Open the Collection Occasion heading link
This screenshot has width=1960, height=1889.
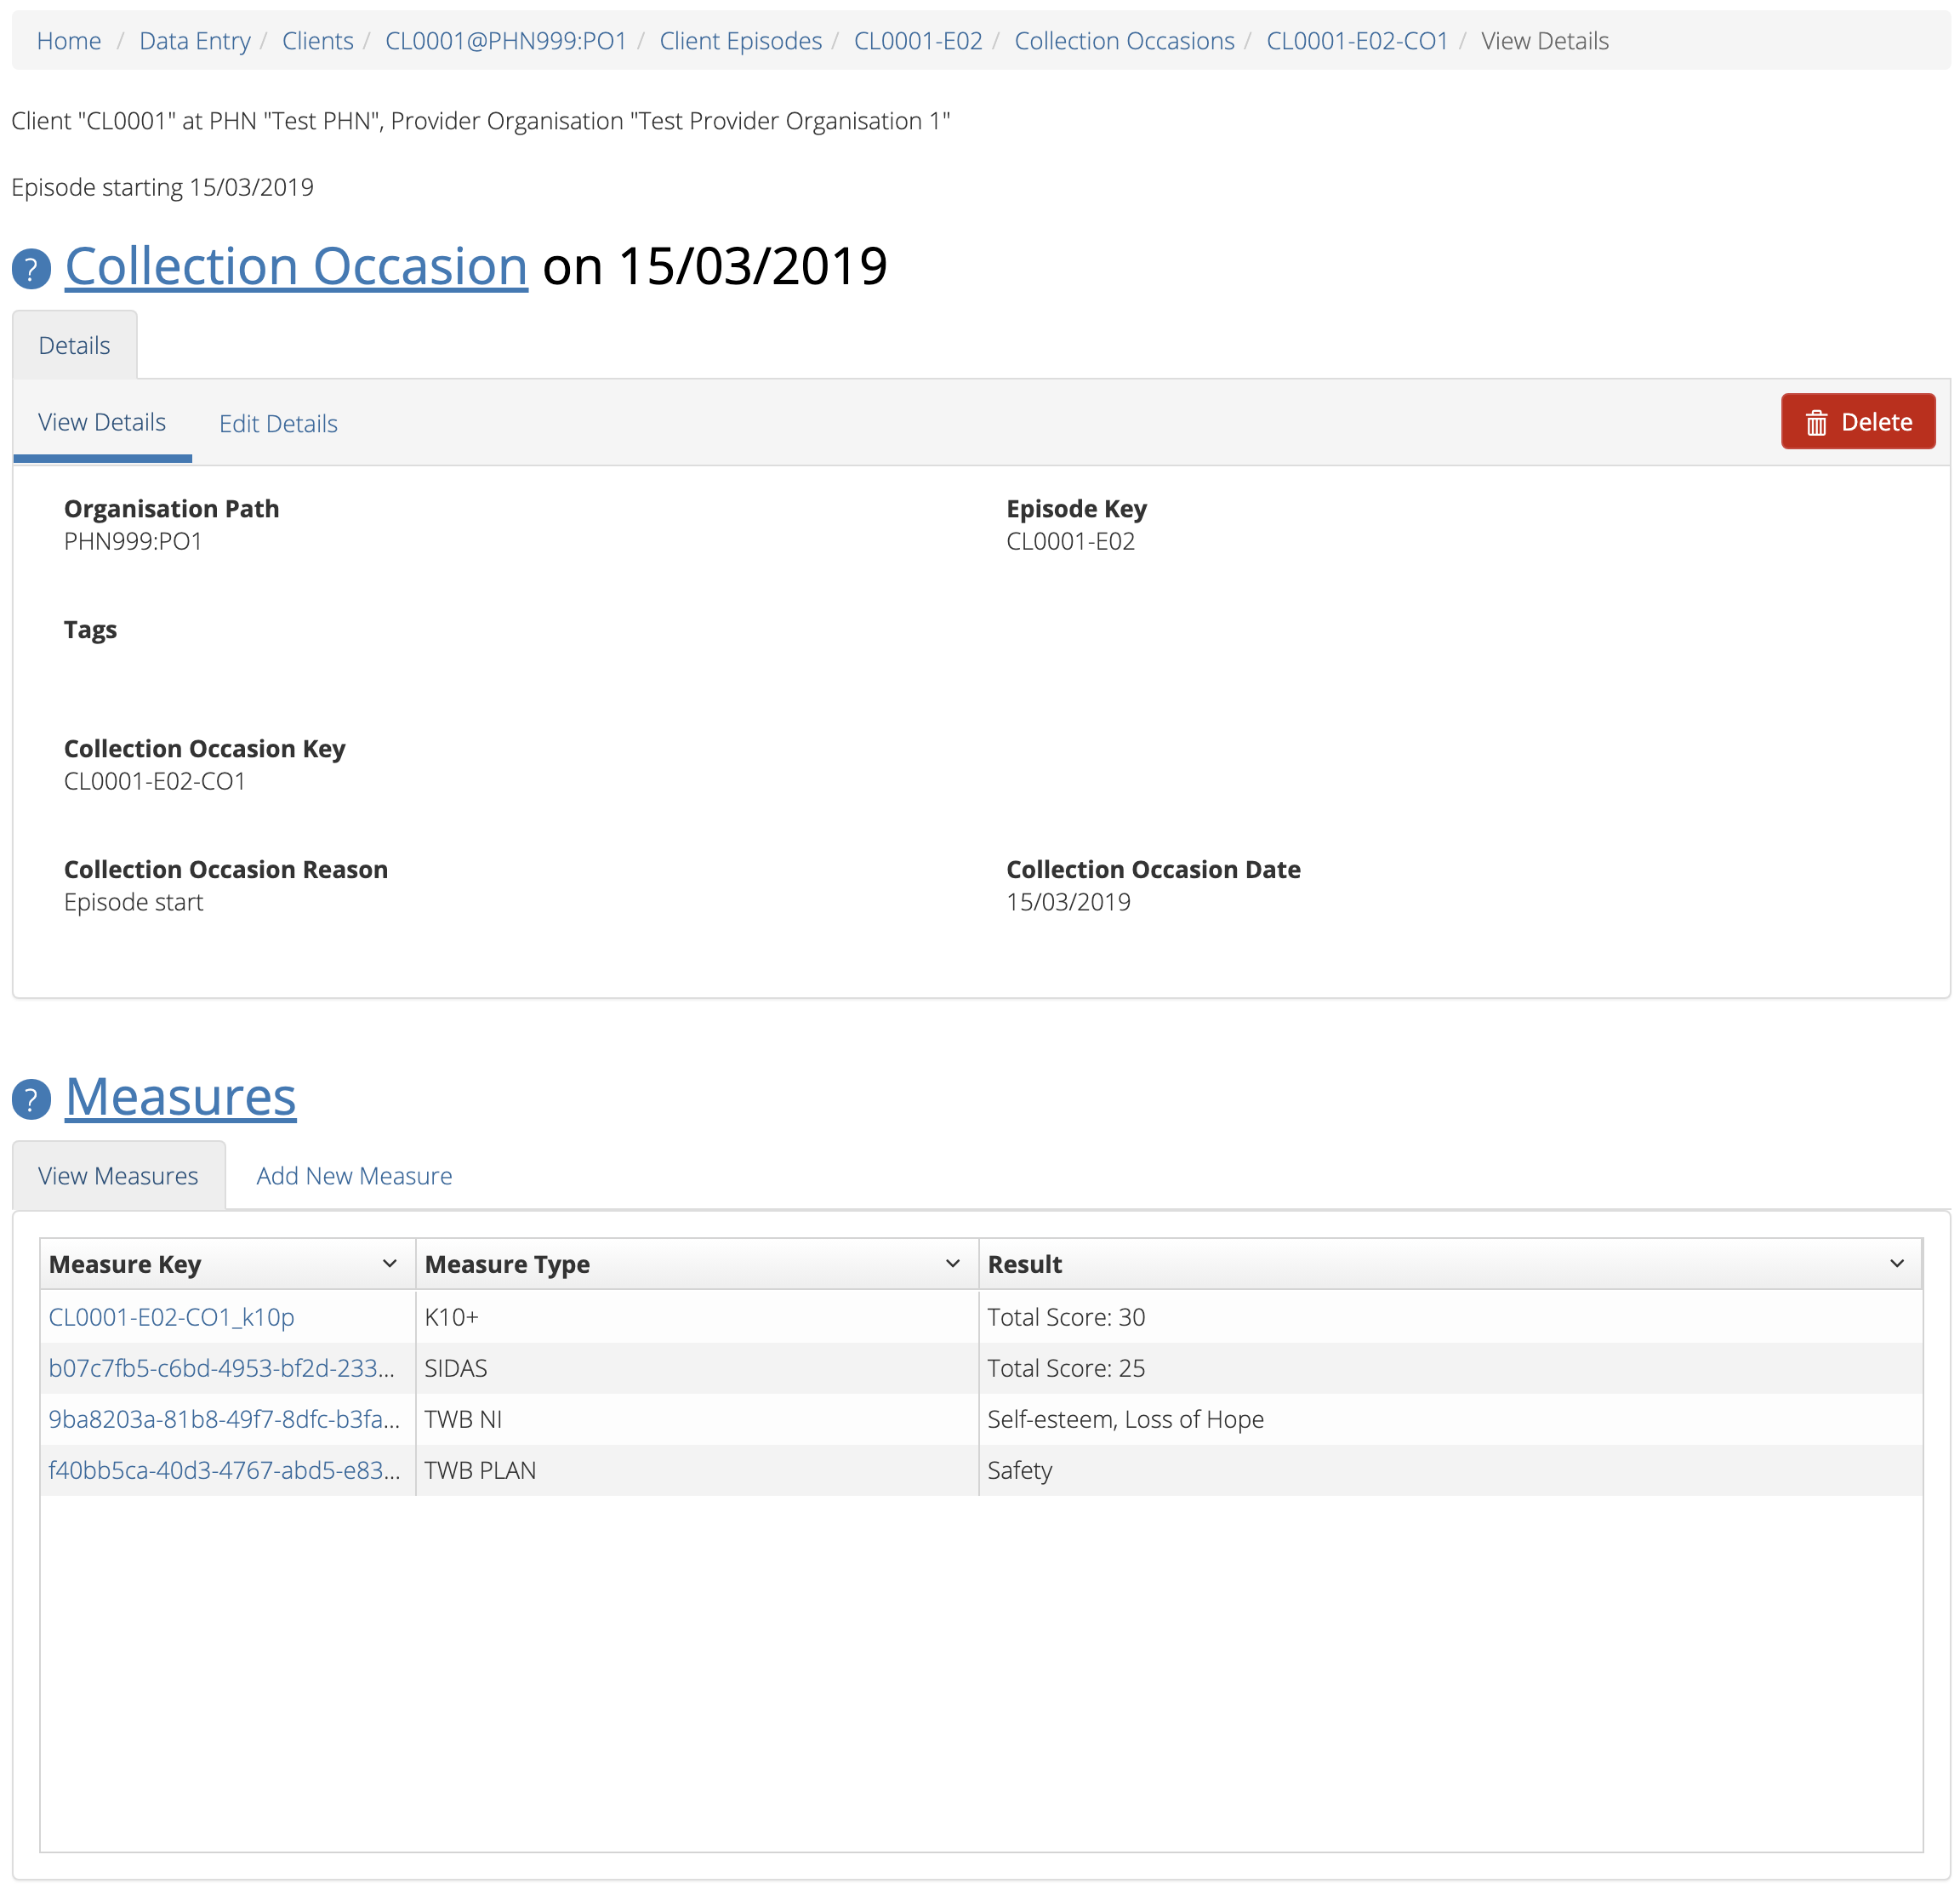[296, 267]
